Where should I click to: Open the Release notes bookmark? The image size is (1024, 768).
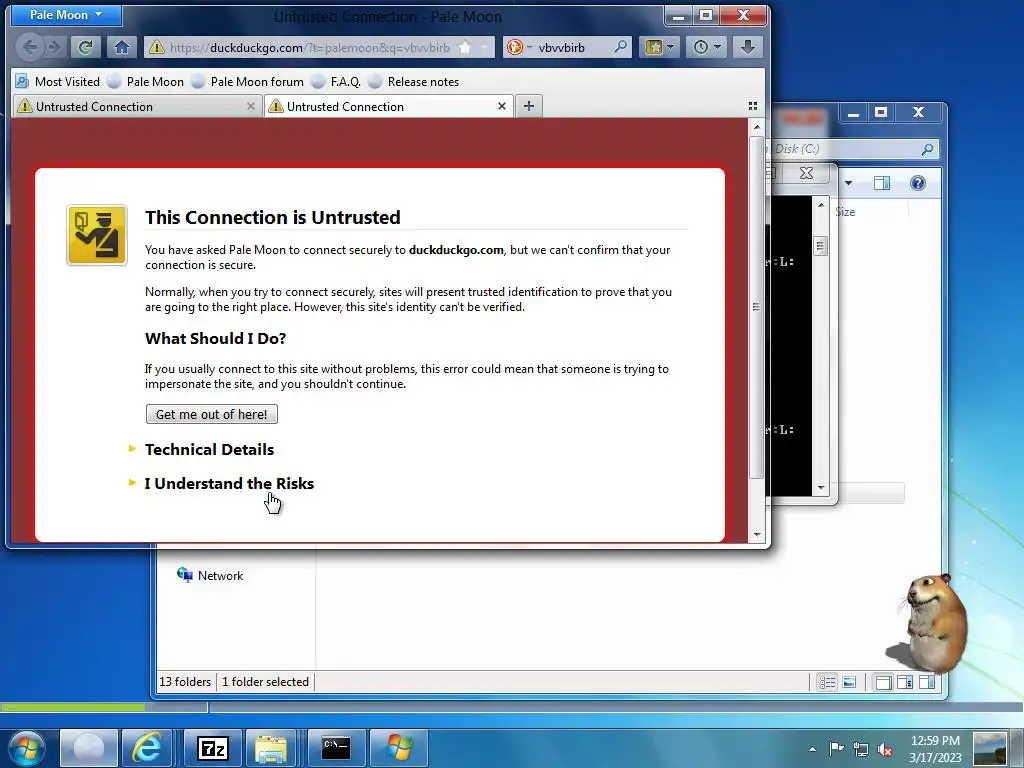[x=413, y=82]
